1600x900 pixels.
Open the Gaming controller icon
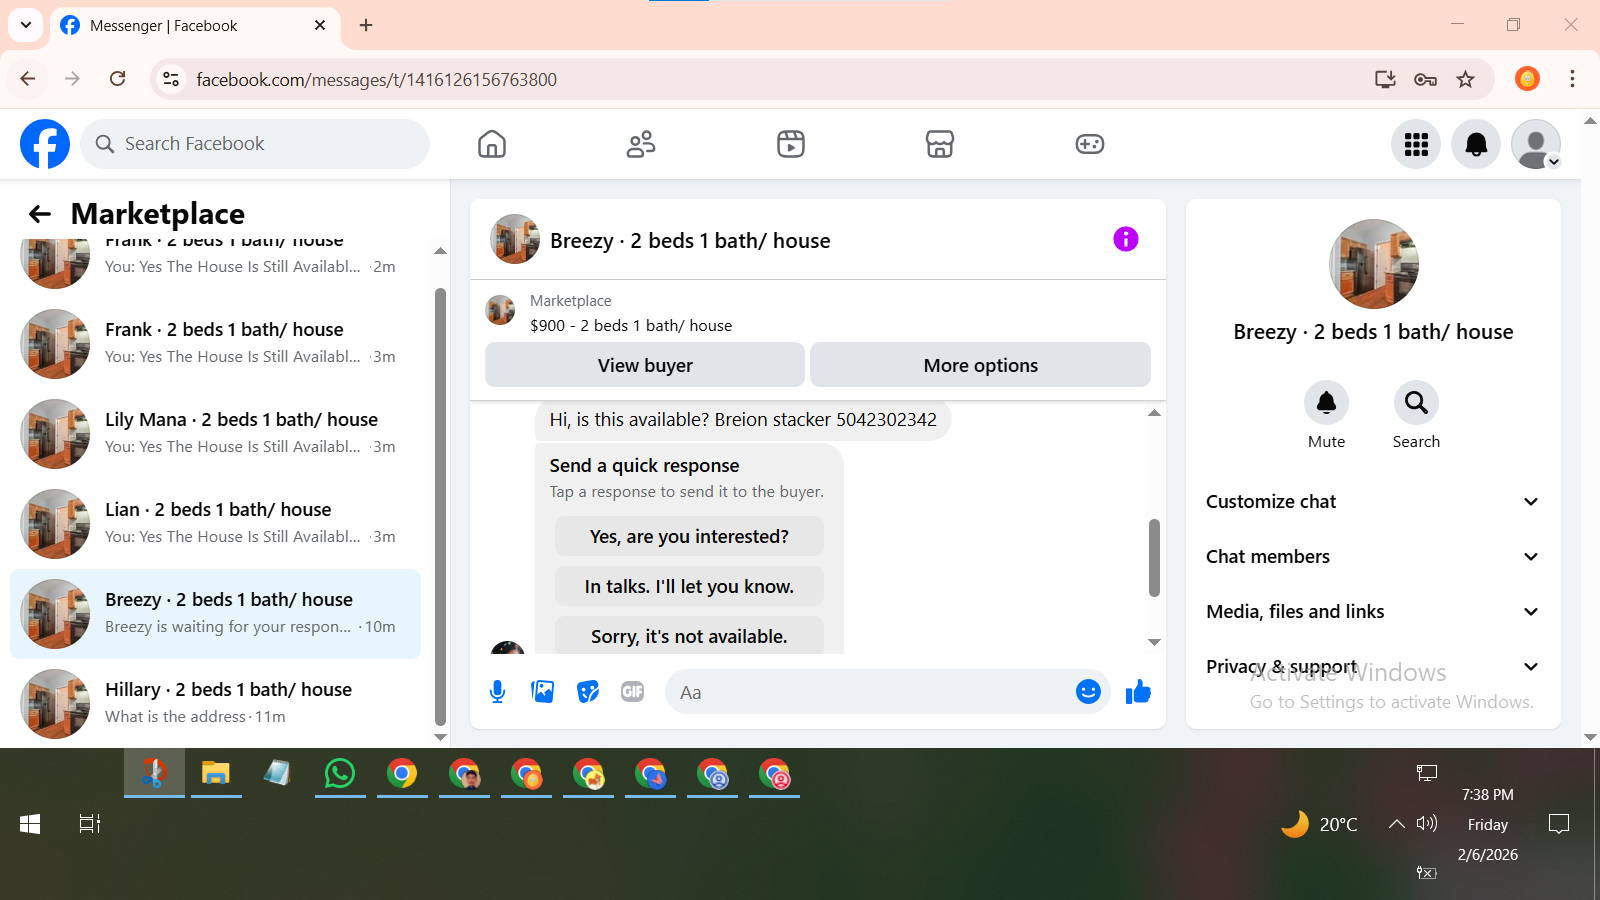tap(1090, 144)
